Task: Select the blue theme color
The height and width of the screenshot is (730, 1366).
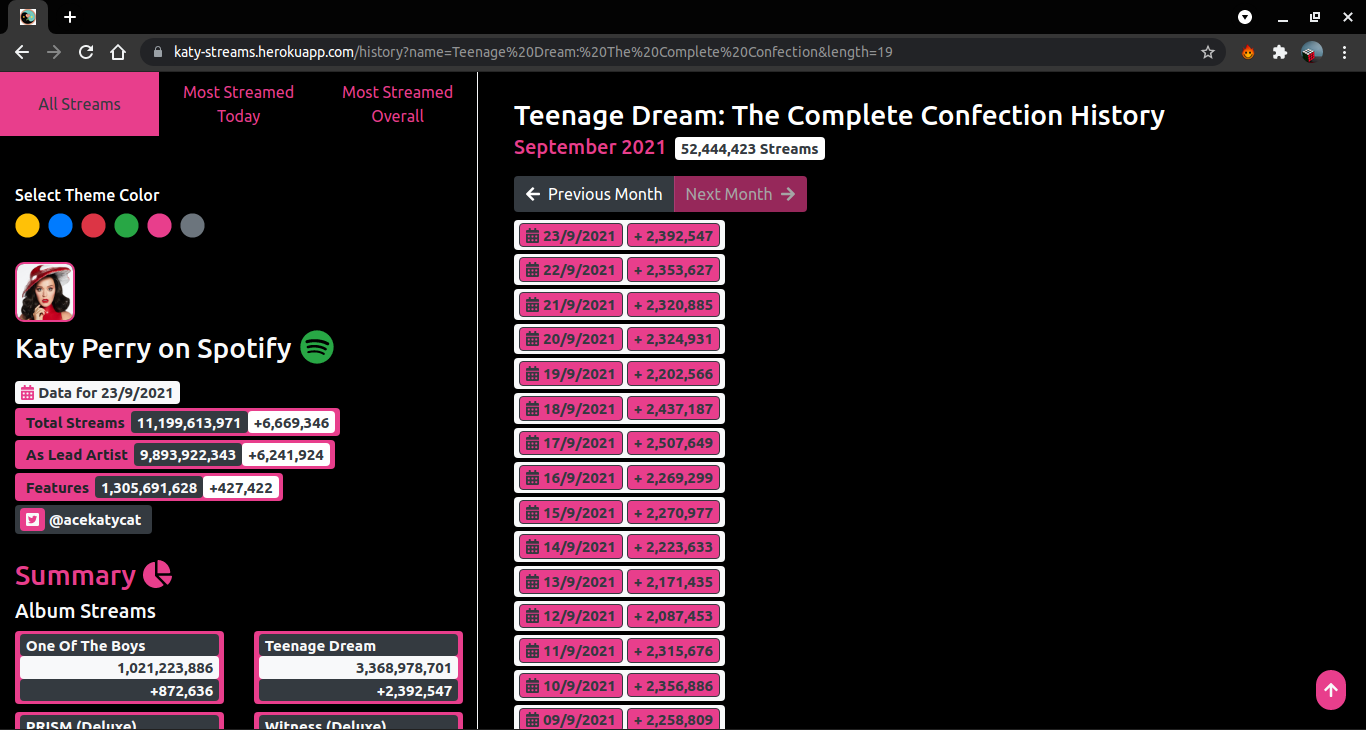Action: (x=61, y=226)
